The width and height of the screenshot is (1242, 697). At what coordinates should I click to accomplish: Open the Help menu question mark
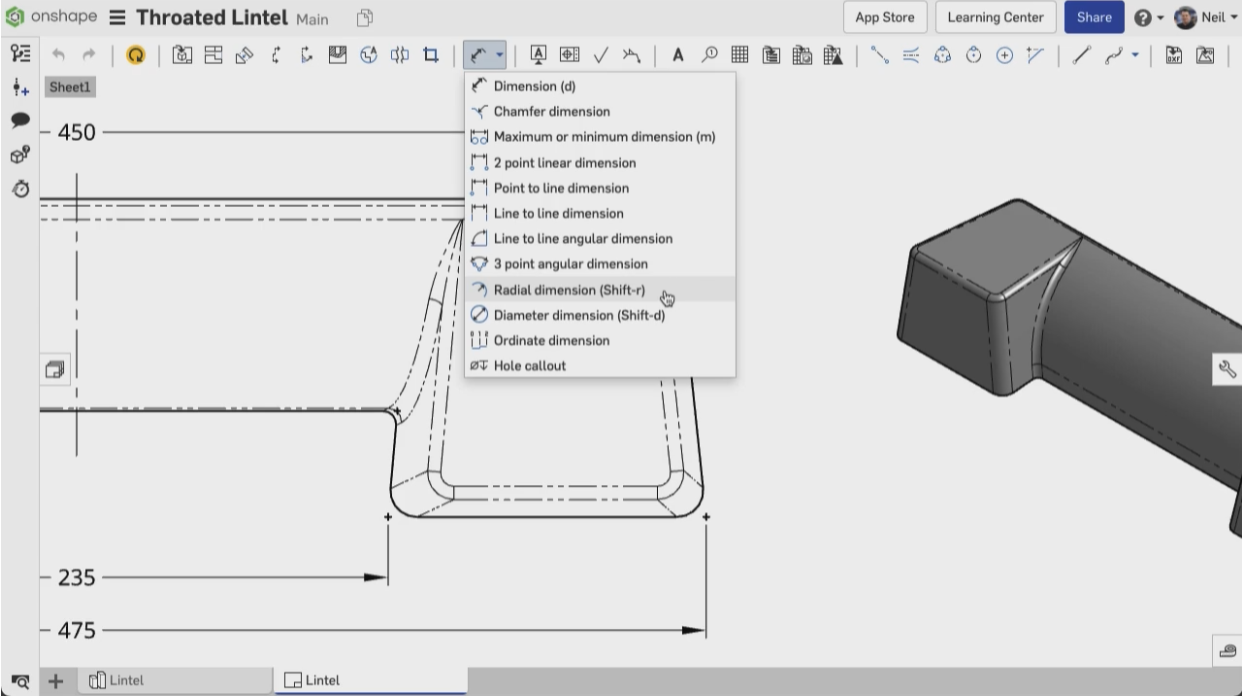(1148, 18)
